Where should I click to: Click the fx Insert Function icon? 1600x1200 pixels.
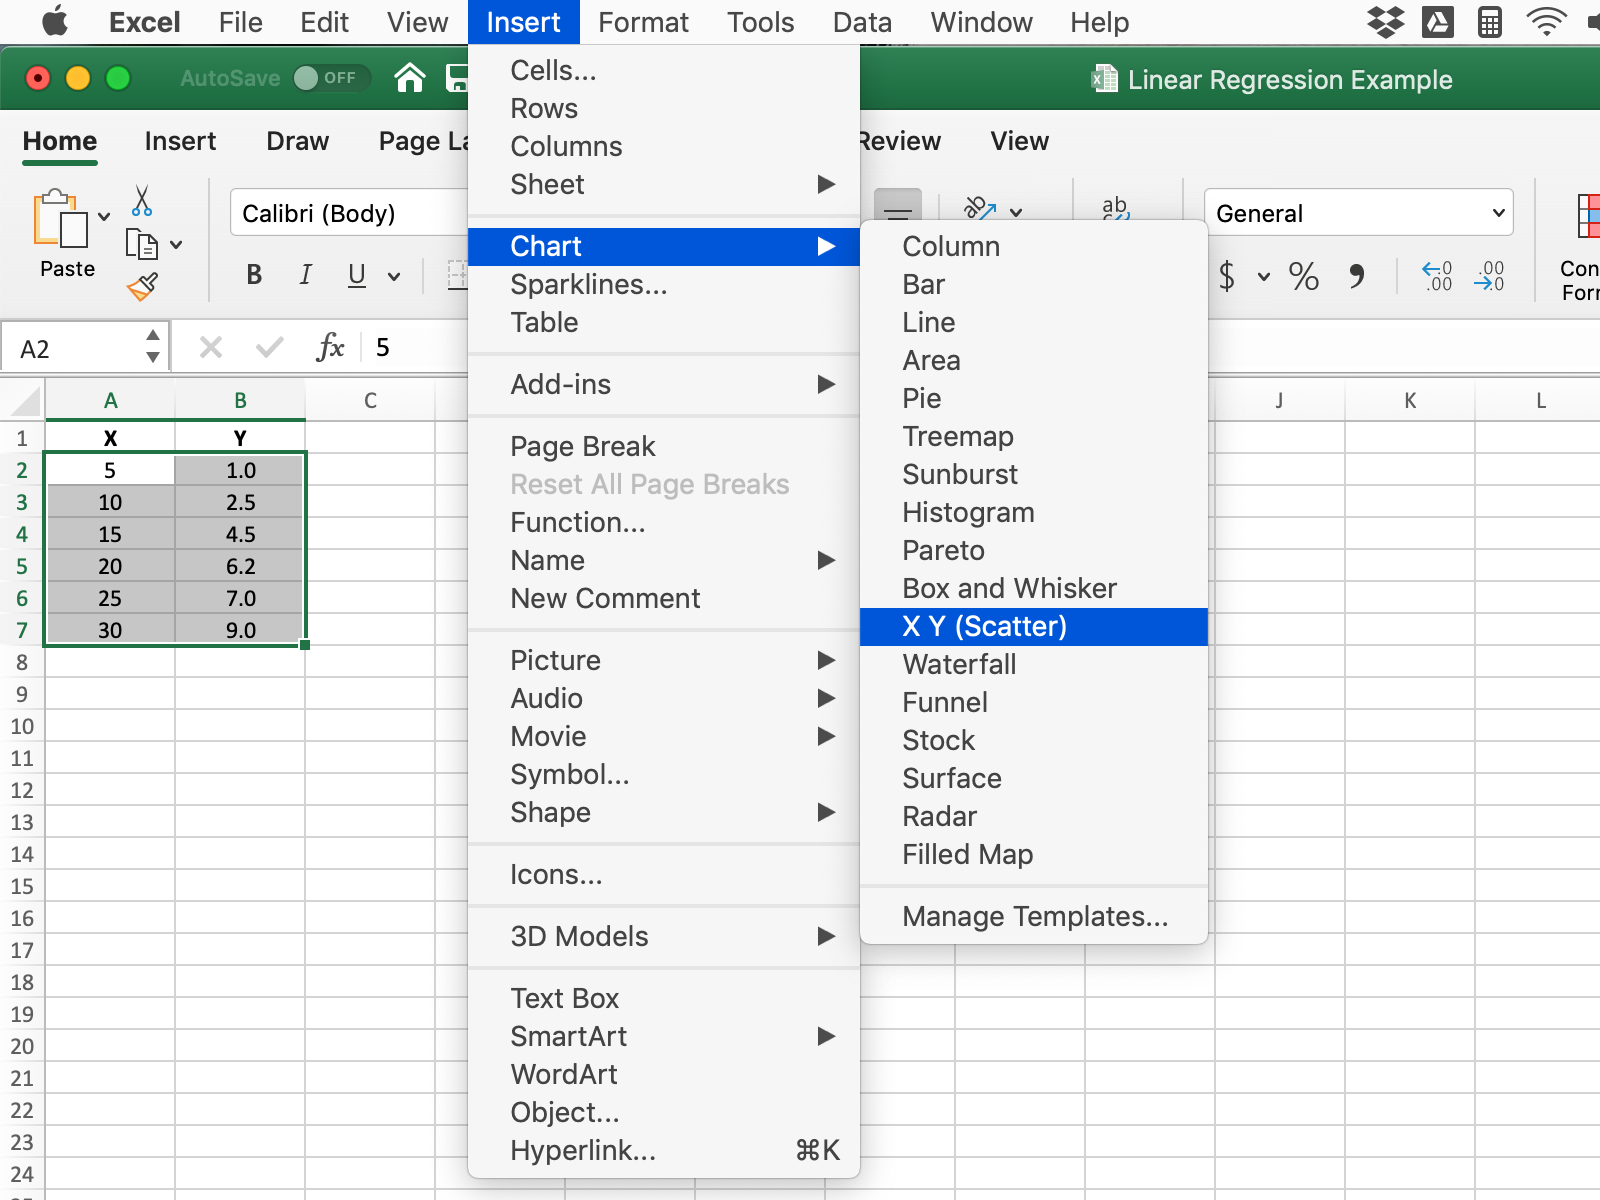330,348
